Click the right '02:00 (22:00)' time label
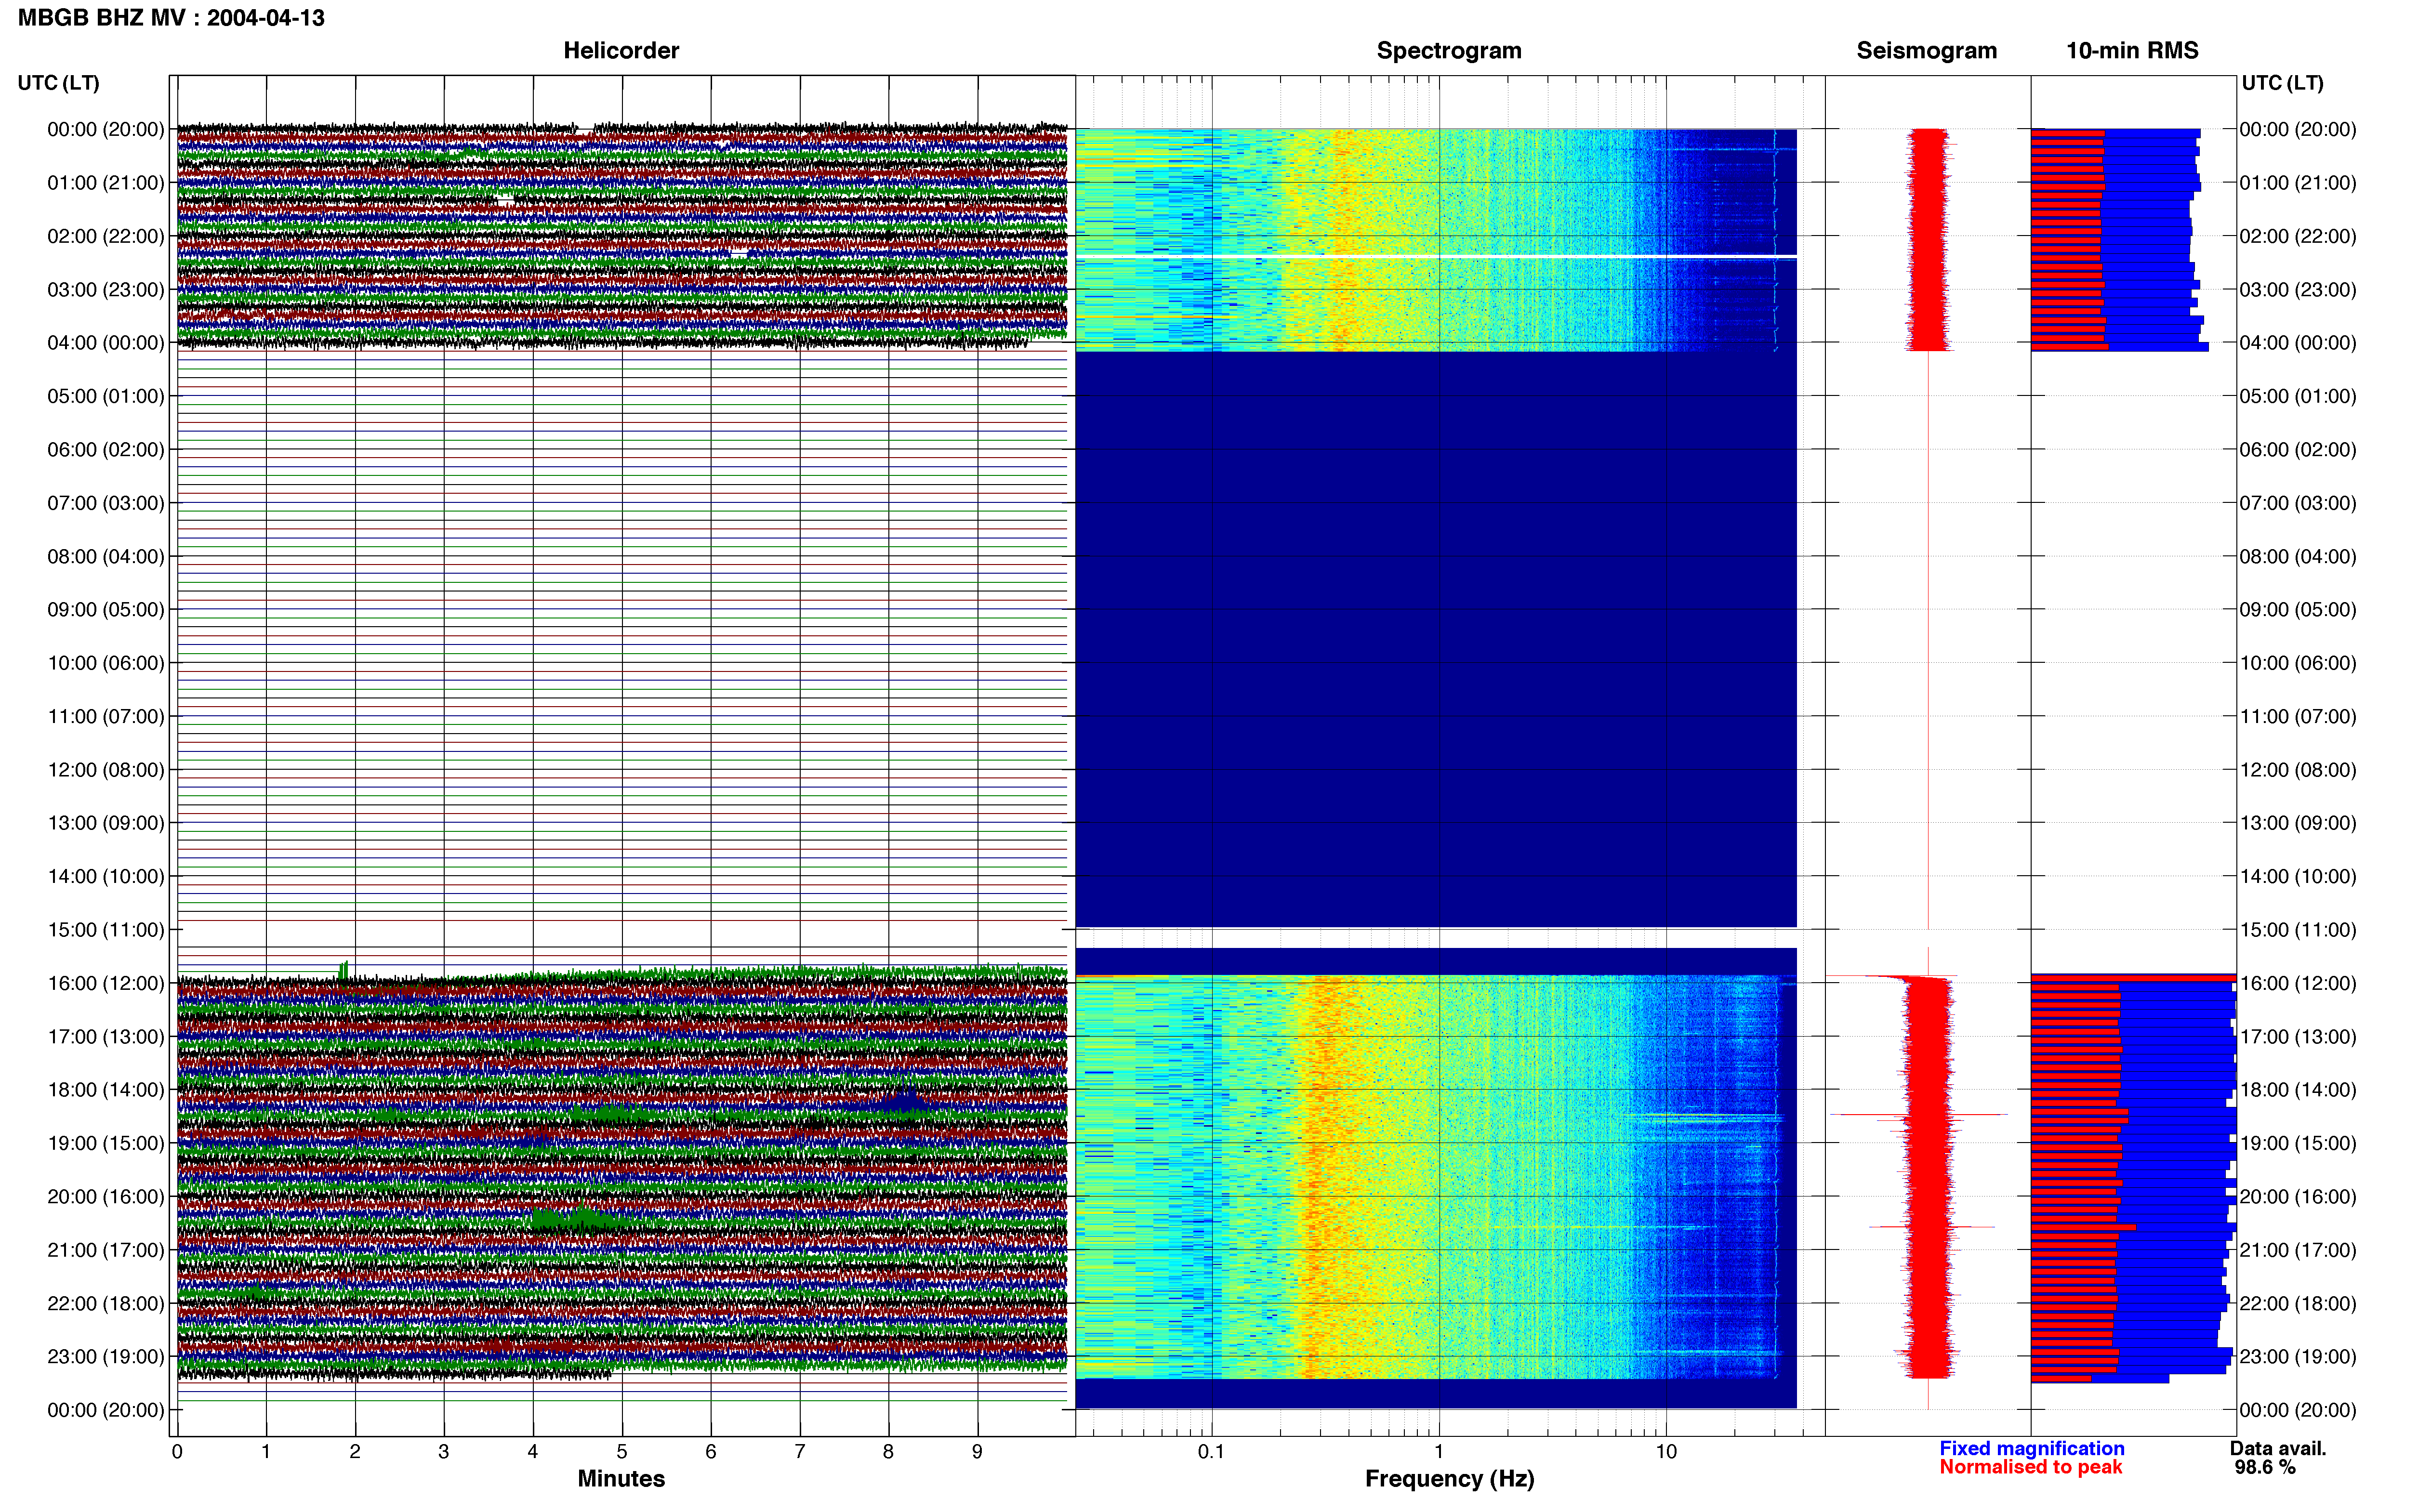The height and width of the screenshot is (1512, 2418). [x=2298, y=236]
